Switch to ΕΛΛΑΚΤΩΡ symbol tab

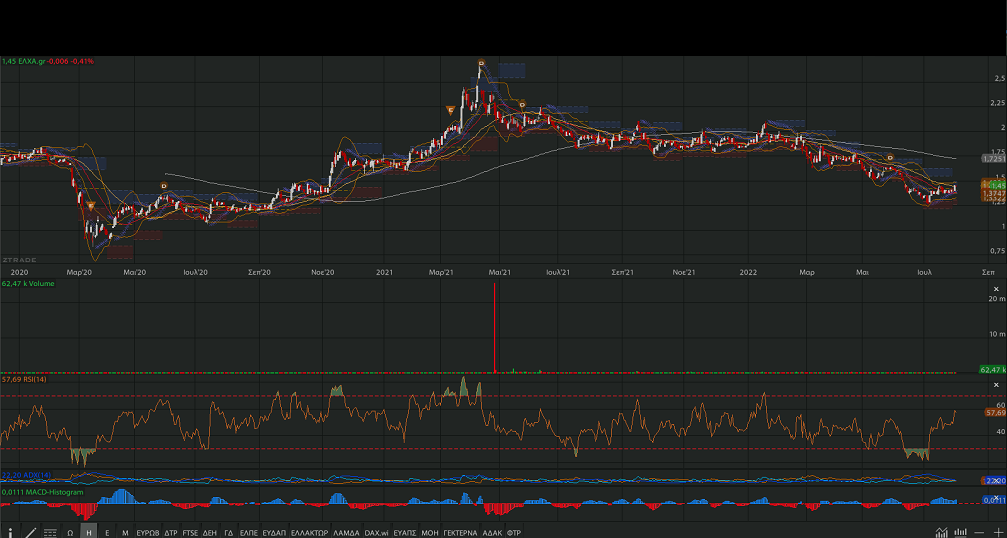(x=309, y=533)
